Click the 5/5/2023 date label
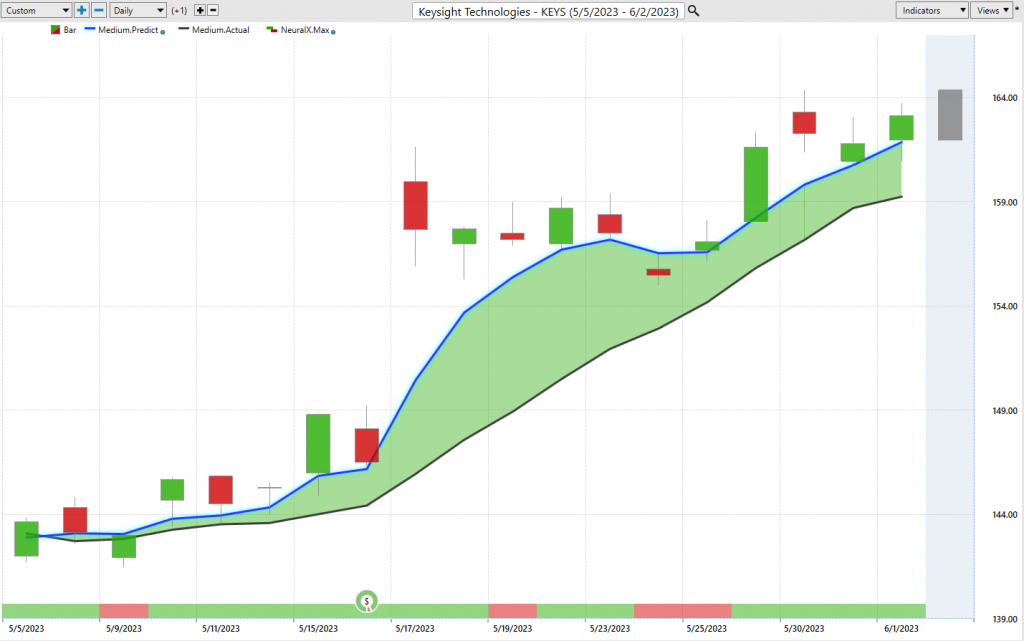Screen dimensions: 1024x641 click(26, 629)
